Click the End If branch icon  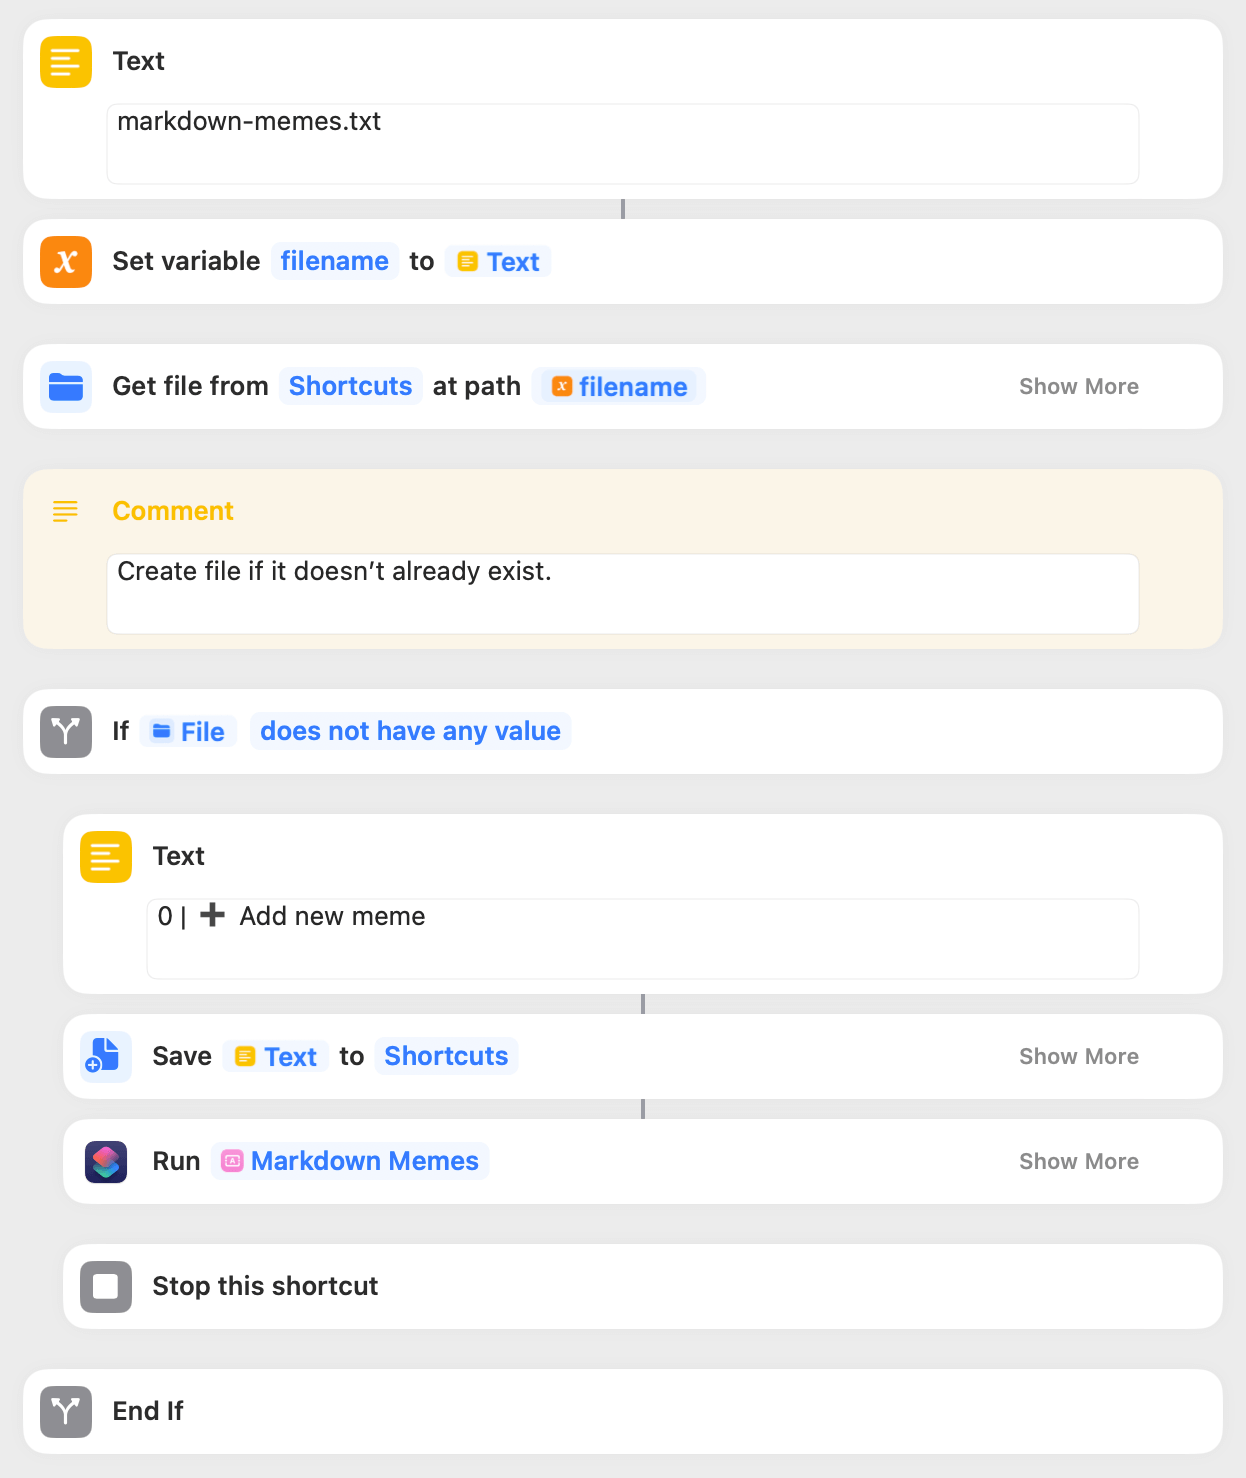point(66,1412)
